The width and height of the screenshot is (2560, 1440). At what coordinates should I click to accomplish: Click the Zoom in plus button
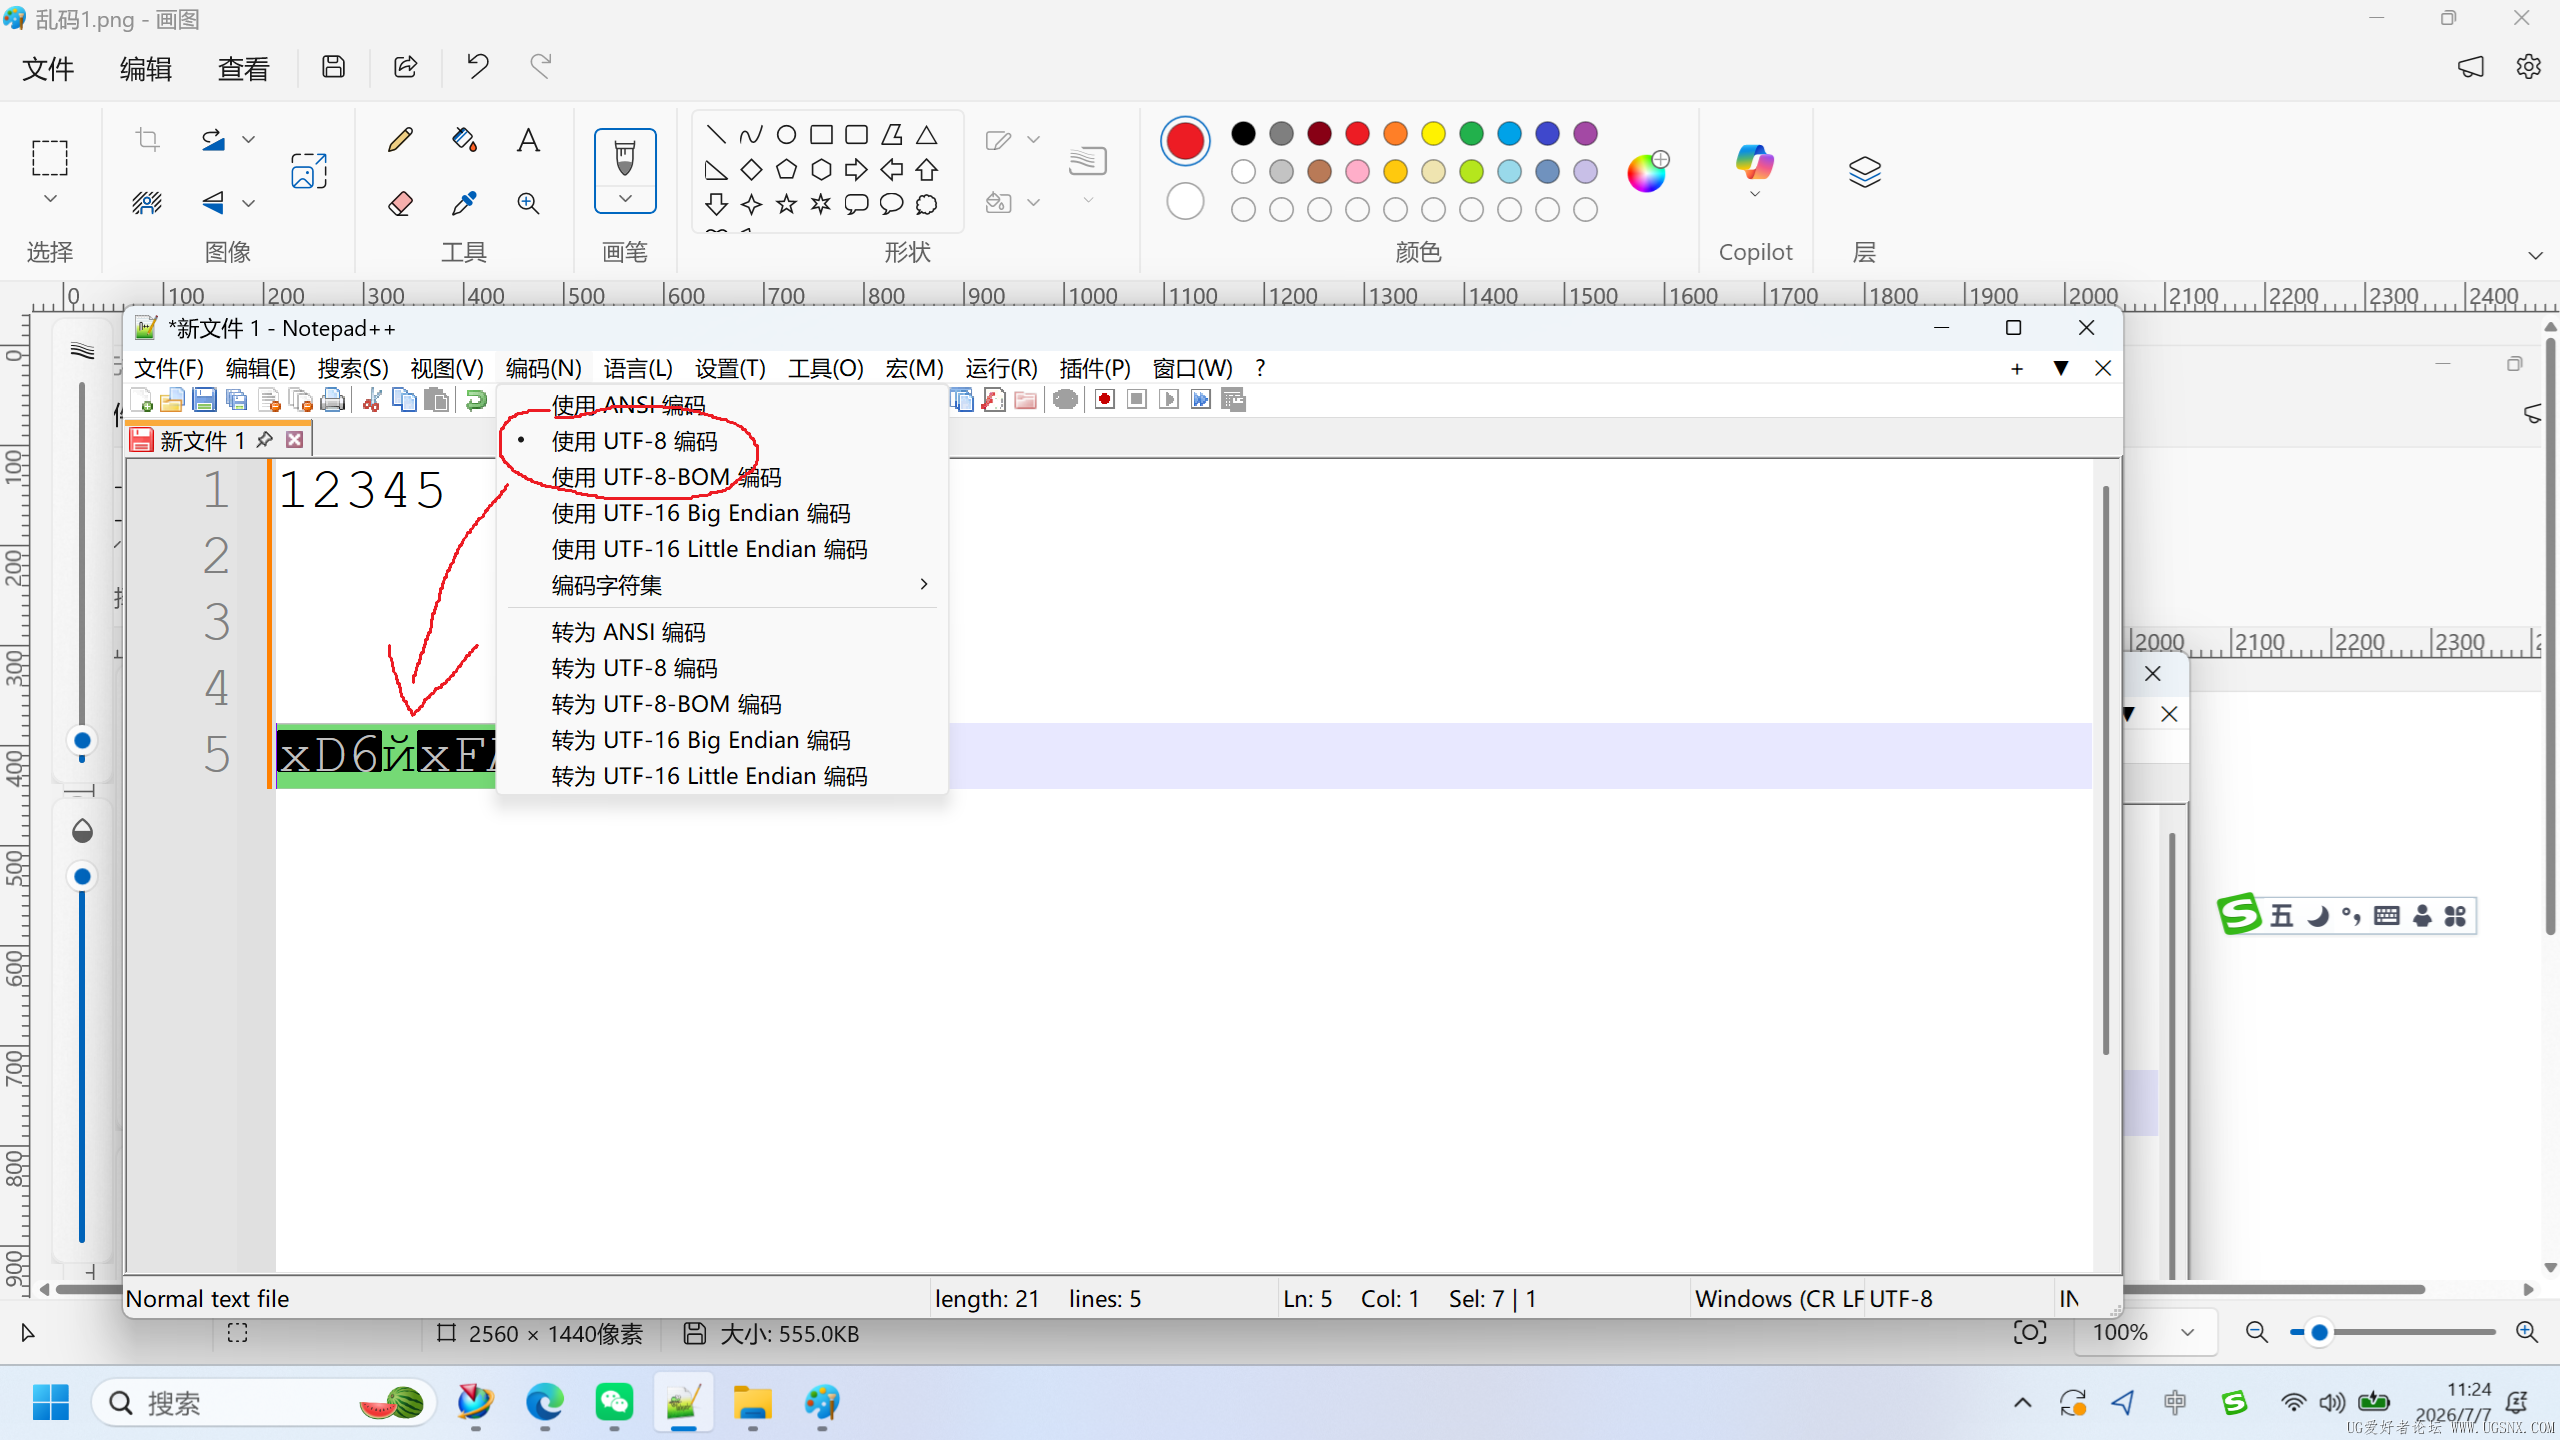click(2527, 1332)
